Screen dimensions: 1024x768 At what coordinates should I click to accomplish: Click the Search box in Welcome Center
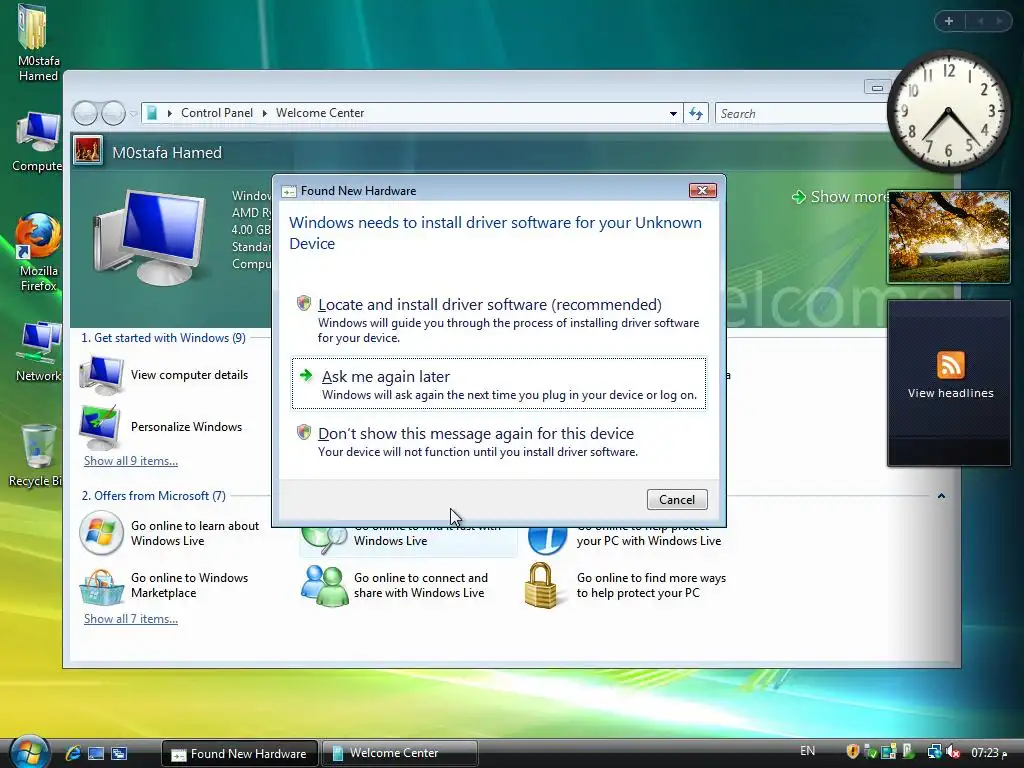(x=802, y=114)
